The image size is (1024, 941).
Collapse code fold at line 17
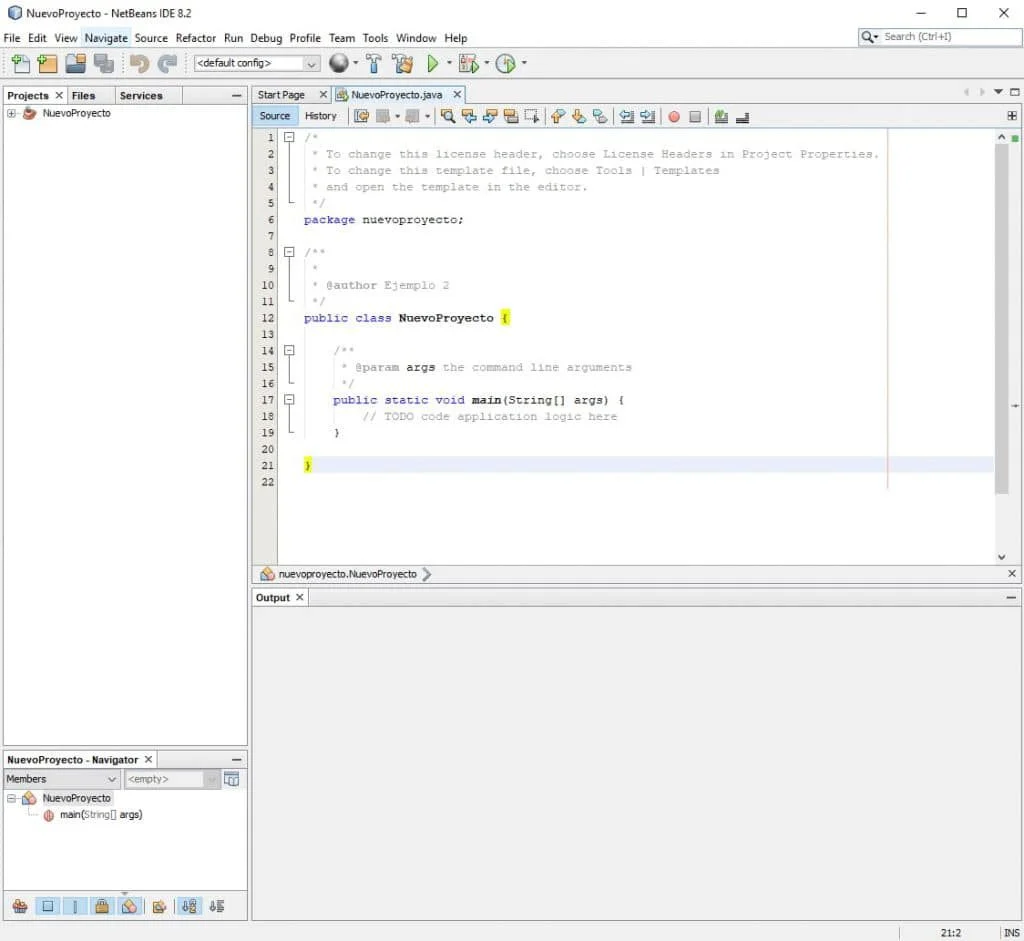(289, 400)
